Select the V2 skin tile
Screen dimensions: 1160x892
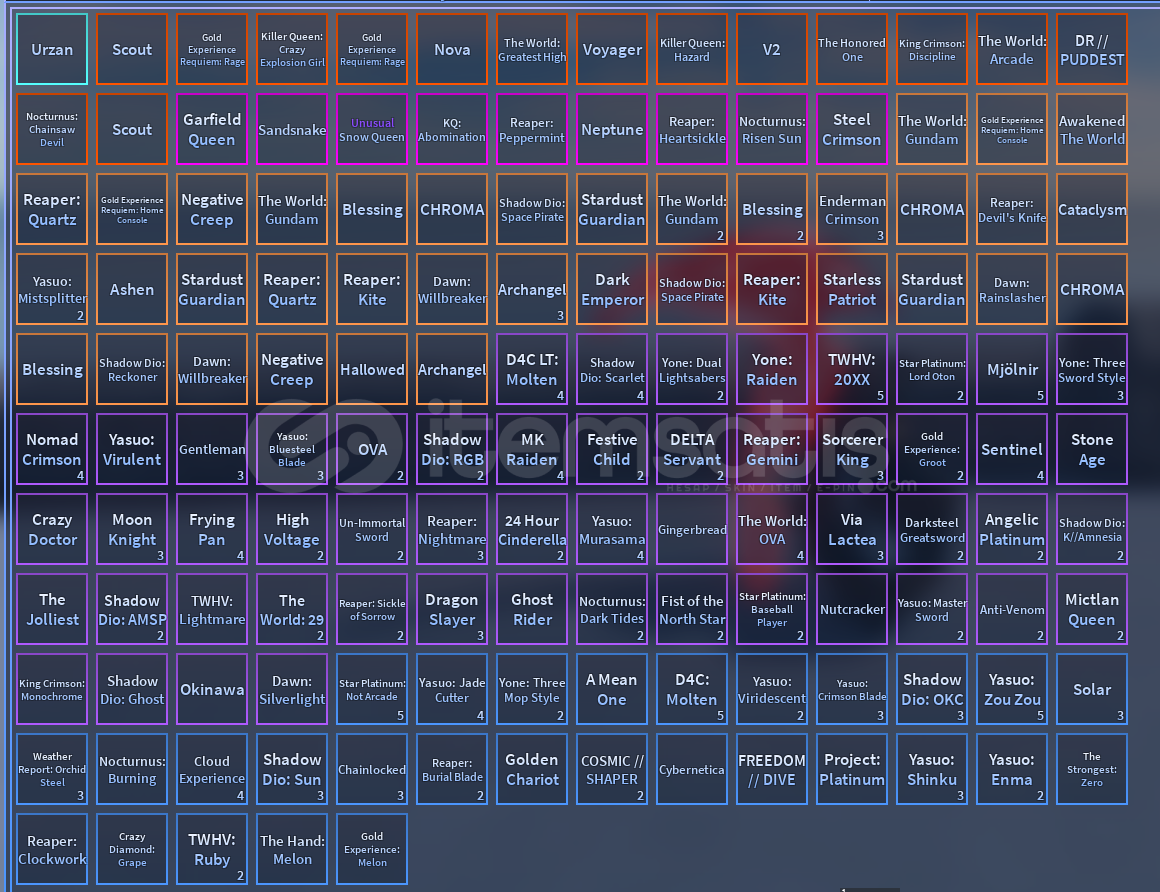click(772, 49)
